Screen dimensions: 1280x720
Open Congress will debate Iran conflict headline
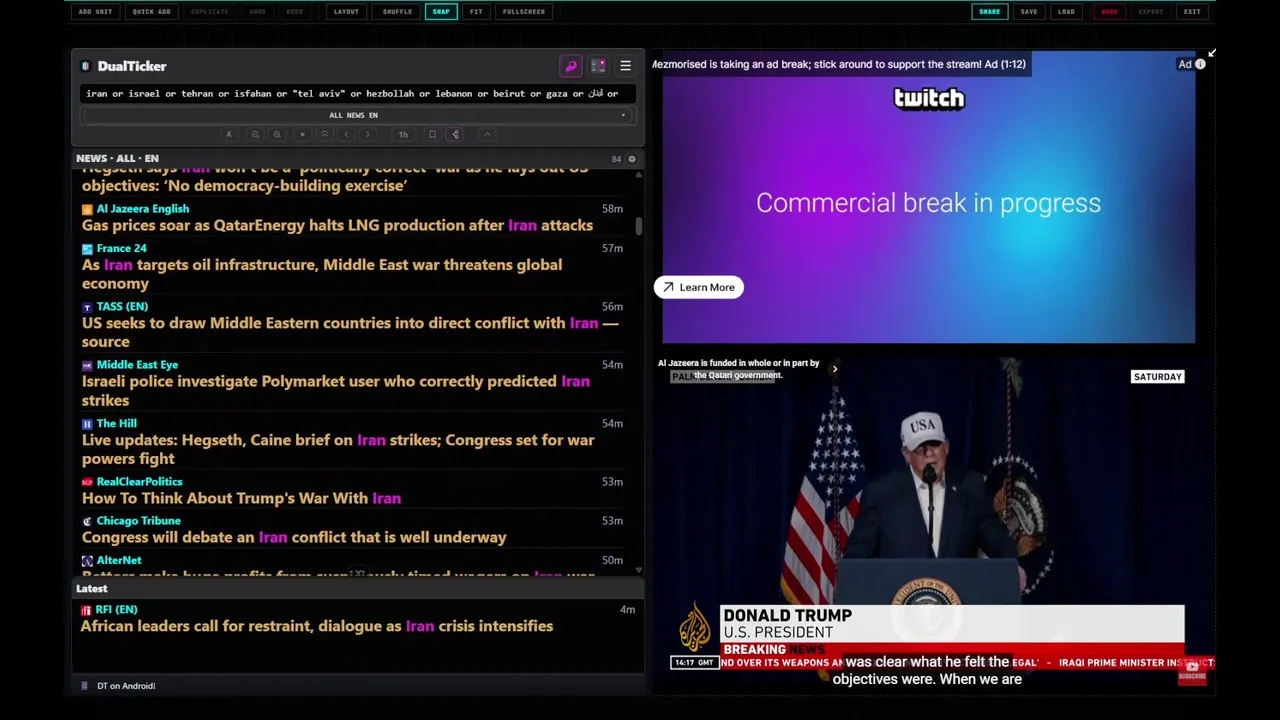[294, 537]
